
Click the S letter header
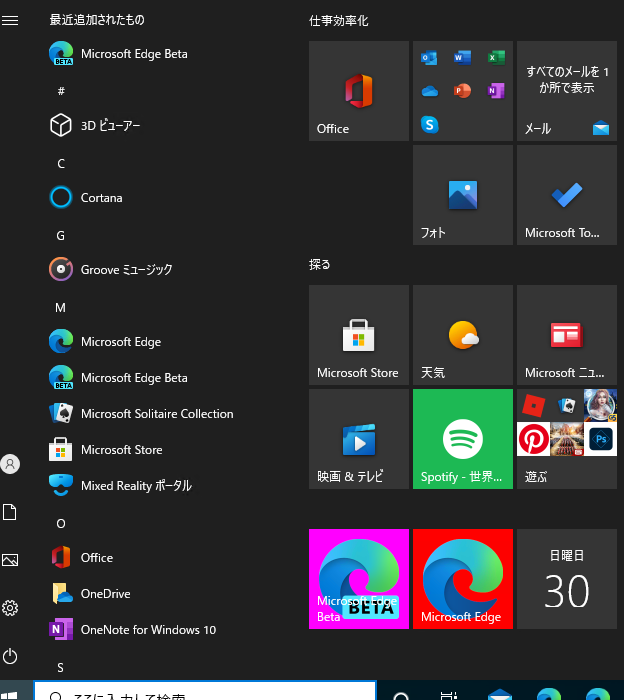60,667
